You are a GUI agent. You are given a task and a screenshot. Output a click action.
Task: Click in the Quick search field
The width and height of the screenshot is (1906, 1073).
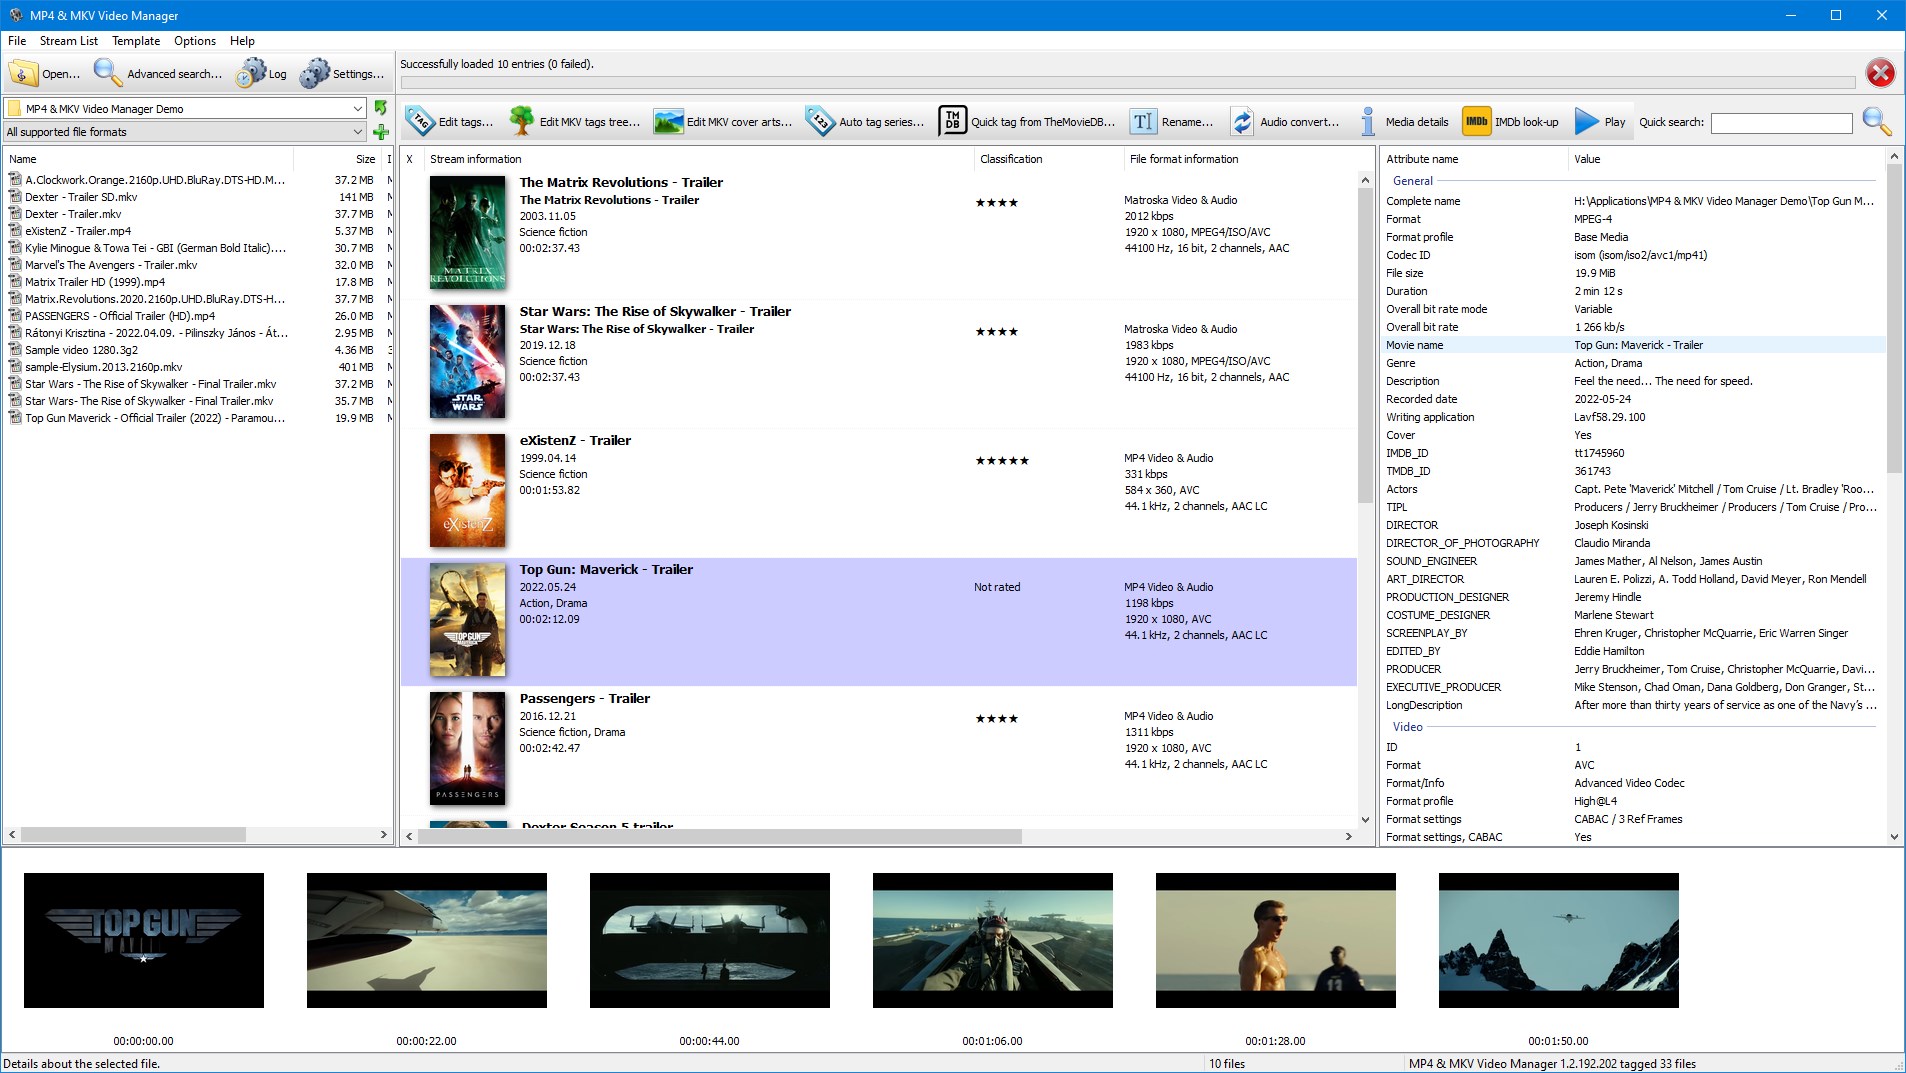pos(1781,122)
